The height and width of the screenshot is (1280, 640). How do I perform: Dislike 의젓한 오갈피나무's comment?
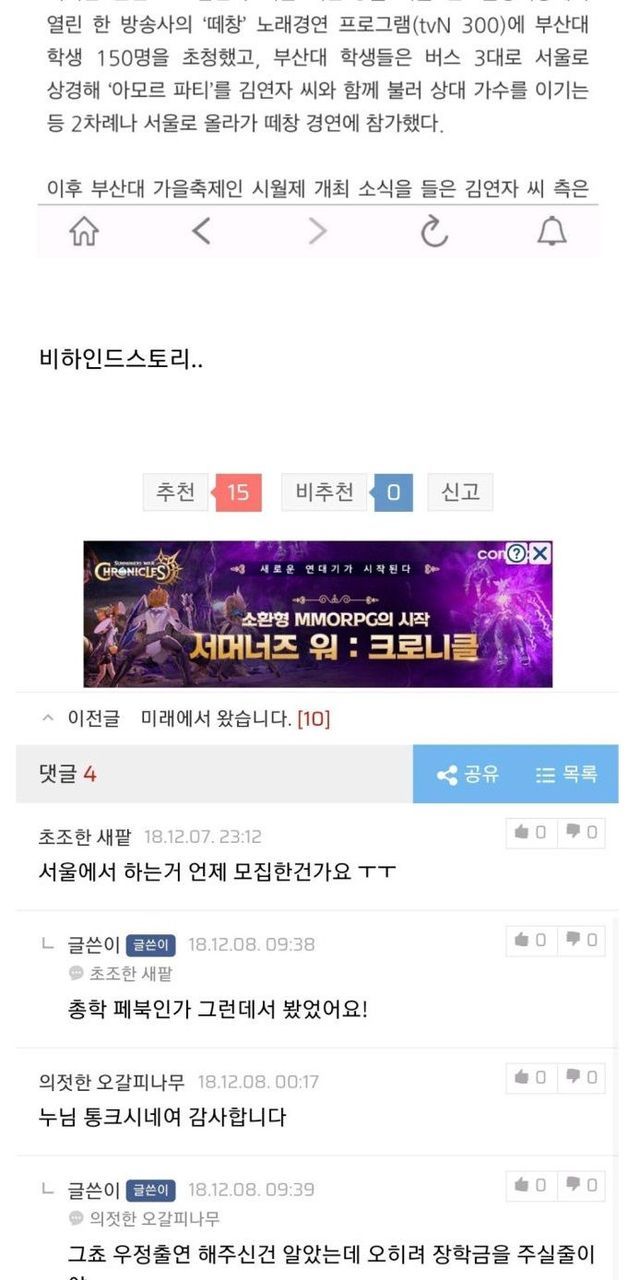click(x=581, y=1077)
